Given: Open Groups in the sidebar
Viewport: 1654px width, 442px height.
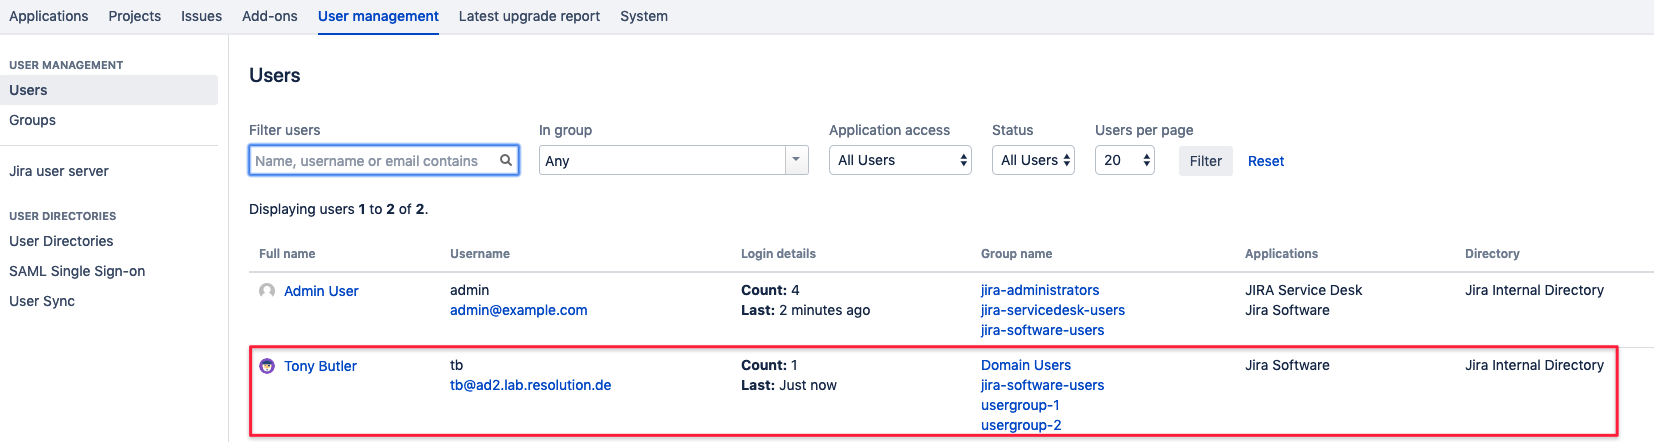Looking at the screenshot, I should pyautogui.click(x=33, y=120).
